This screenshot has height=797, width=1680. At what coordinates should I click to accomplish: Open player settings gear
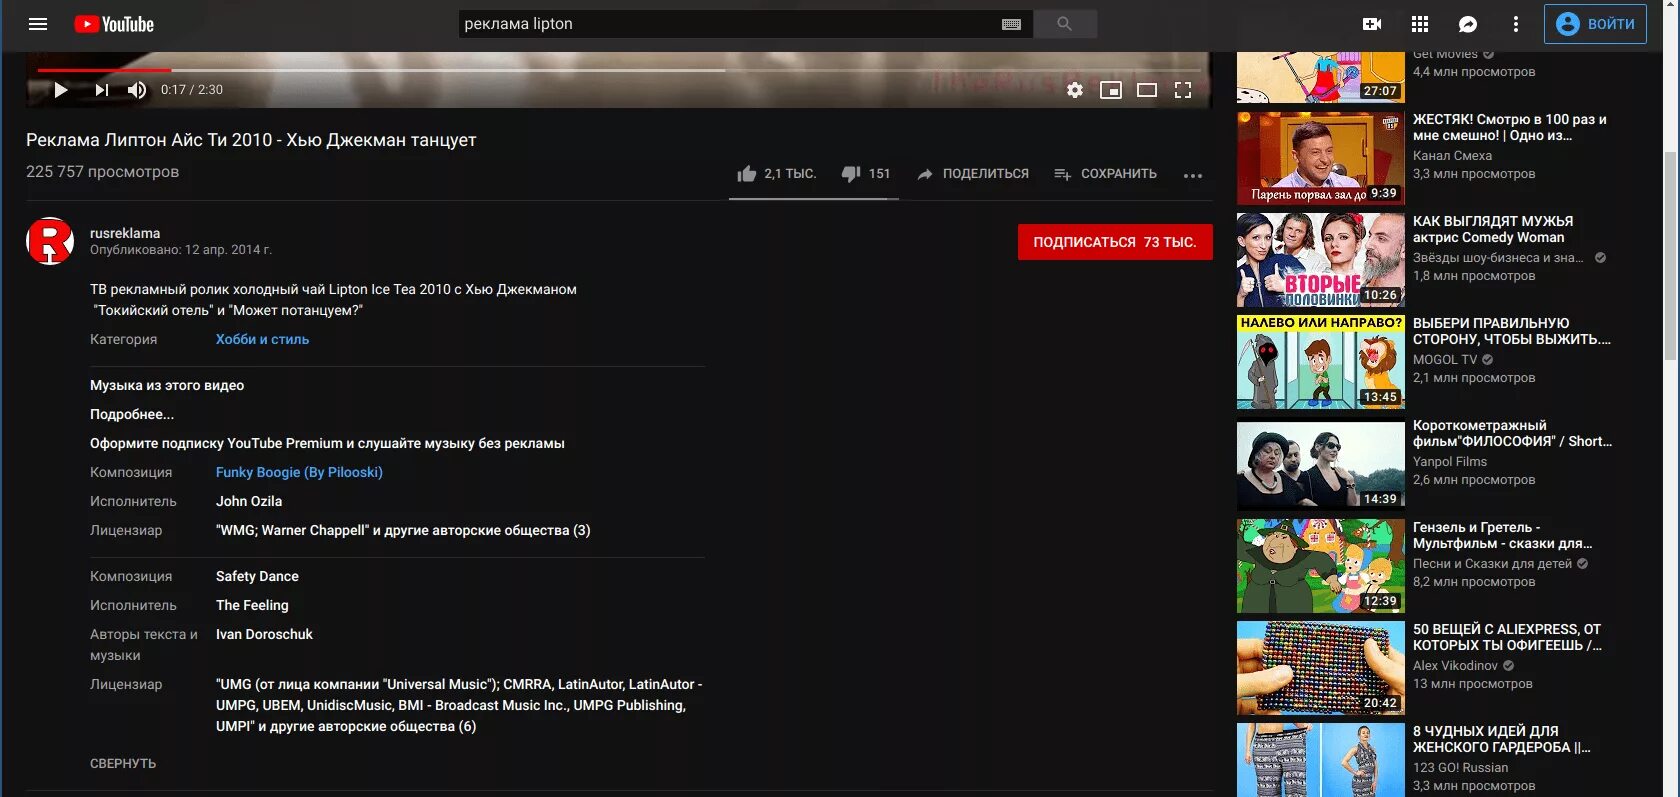[x=1075, y=90]
